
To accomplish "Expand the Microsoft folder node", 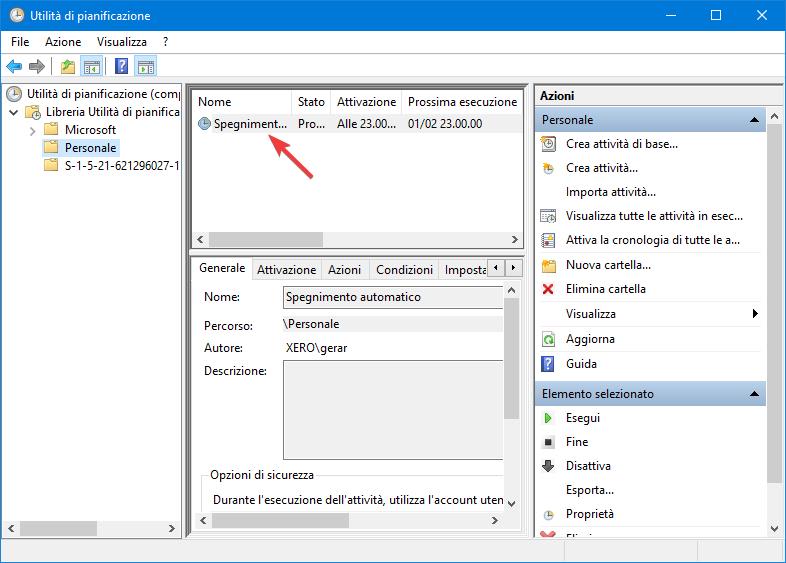I will point(33,131).
